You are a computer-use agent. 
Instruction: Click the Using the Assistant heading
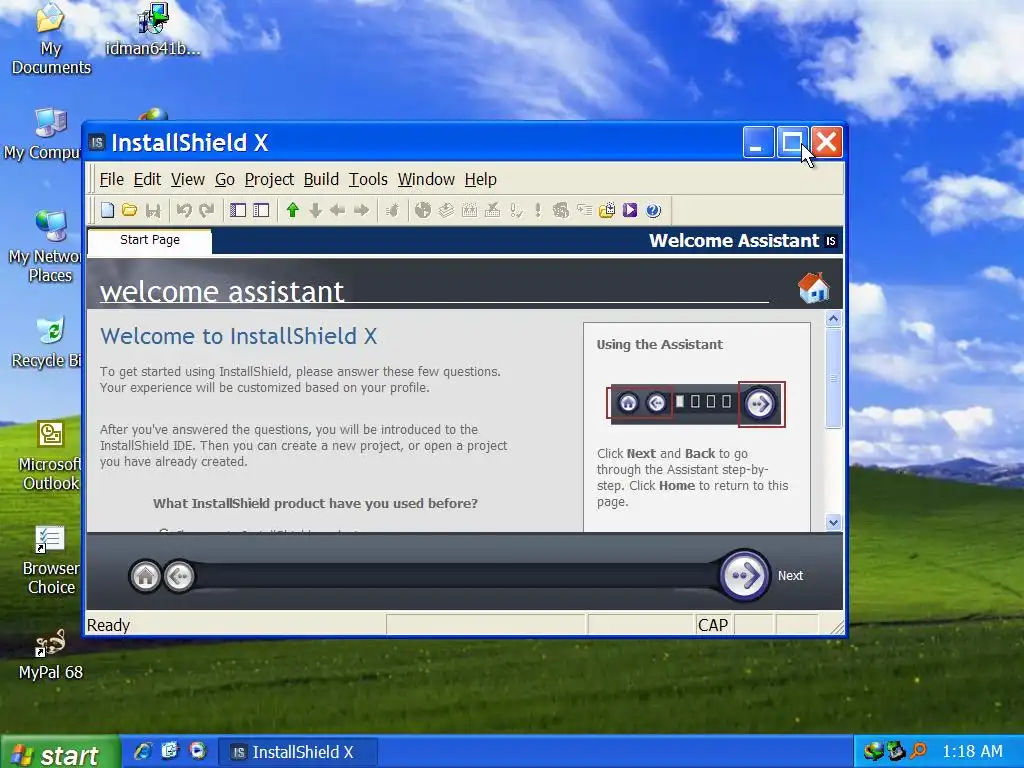tap(660, 345)
